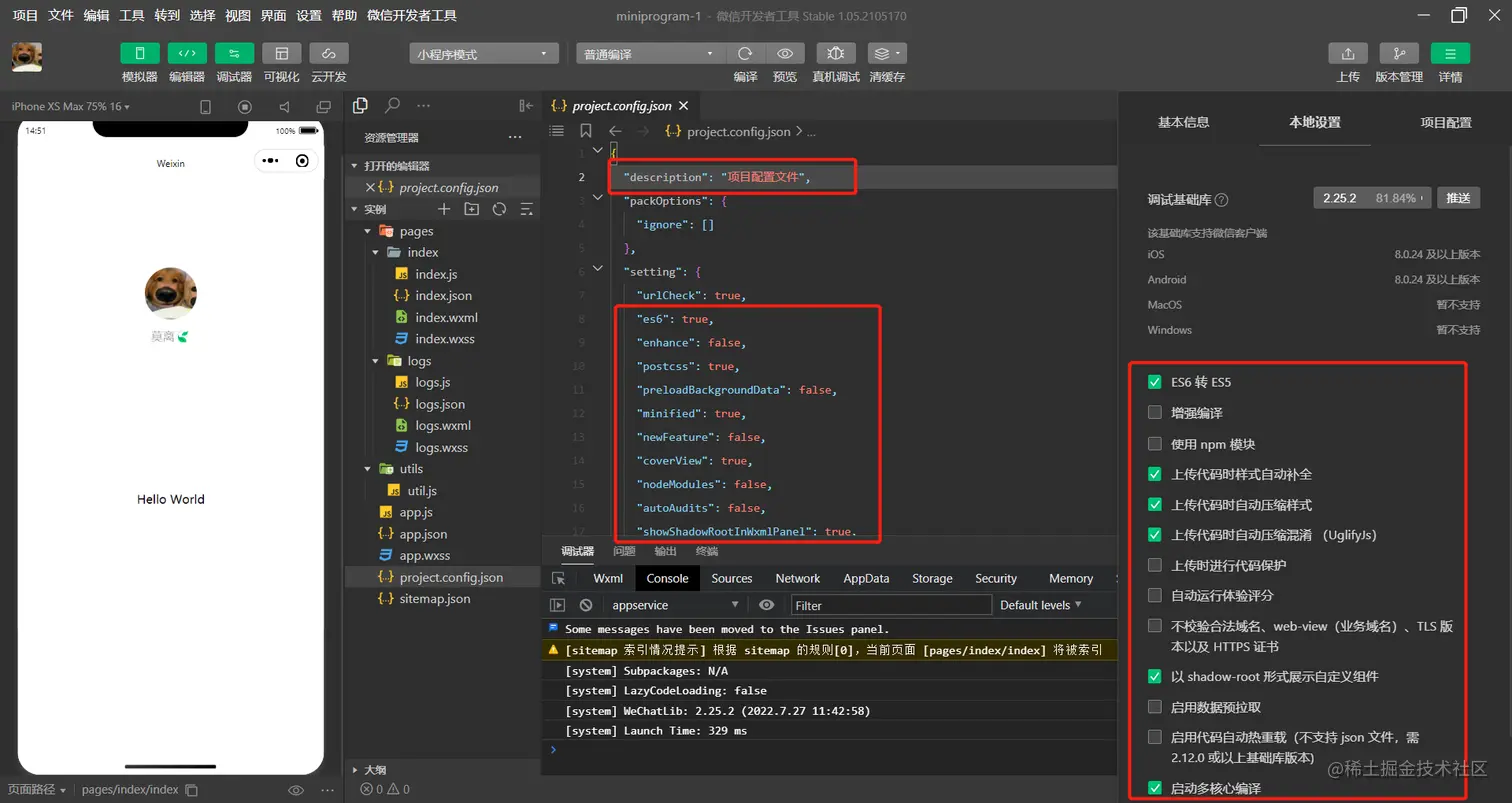Open the 小程序模式 mode dropdown

click(x=484, y=54)
